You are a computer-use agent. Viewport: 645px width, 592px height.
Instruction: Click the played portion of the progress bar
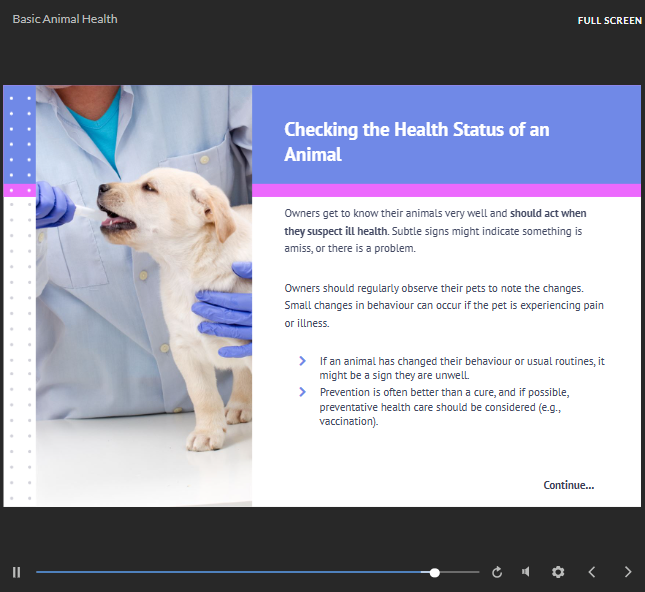point(230,573)
